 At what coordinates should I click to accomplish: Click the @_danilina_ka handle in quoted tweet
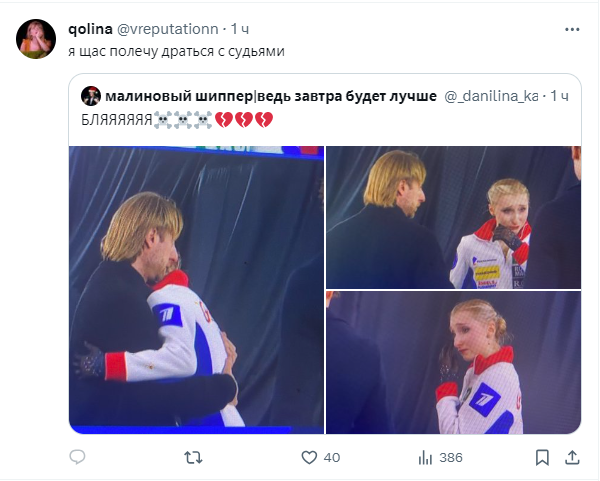pyautogui.click(x=490, y=96)
